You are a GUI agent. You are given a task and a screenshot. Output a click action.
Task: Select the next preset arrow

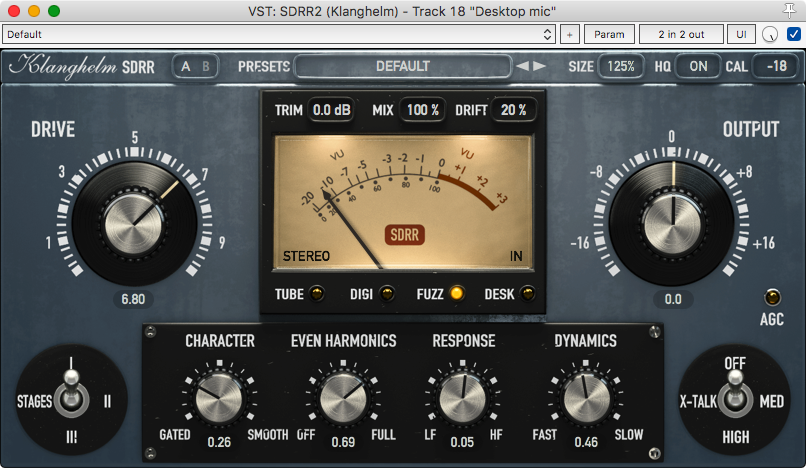(539, 66)
